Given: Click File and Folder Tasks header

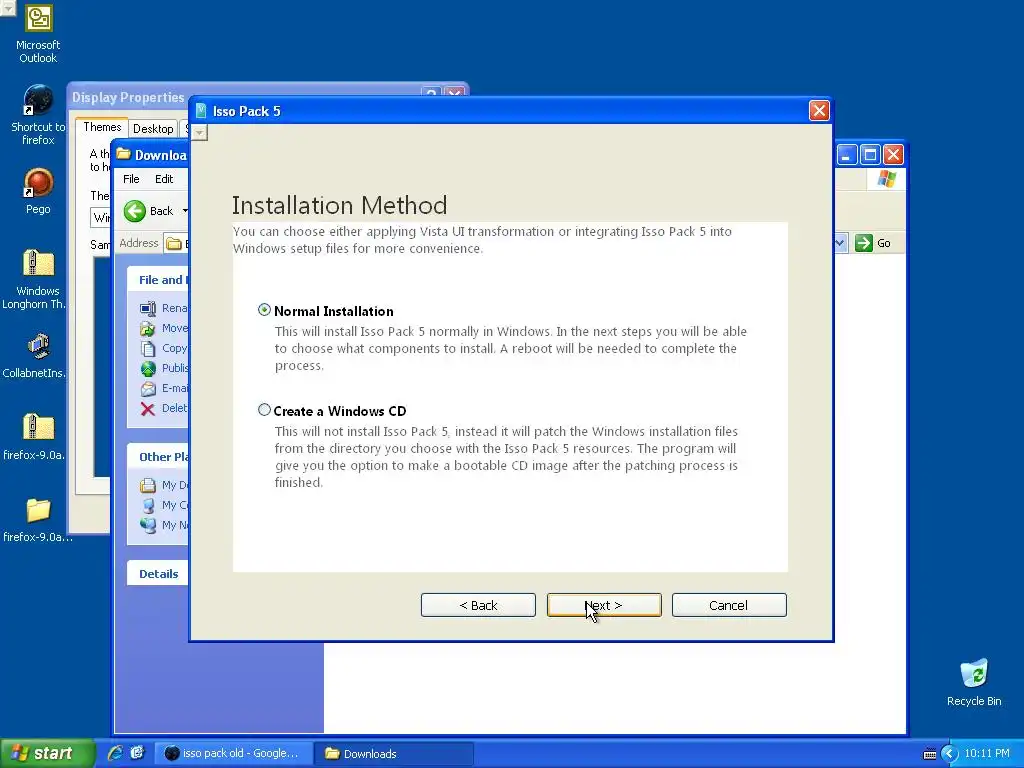Looking at the screenshot, I should [157, 280].
